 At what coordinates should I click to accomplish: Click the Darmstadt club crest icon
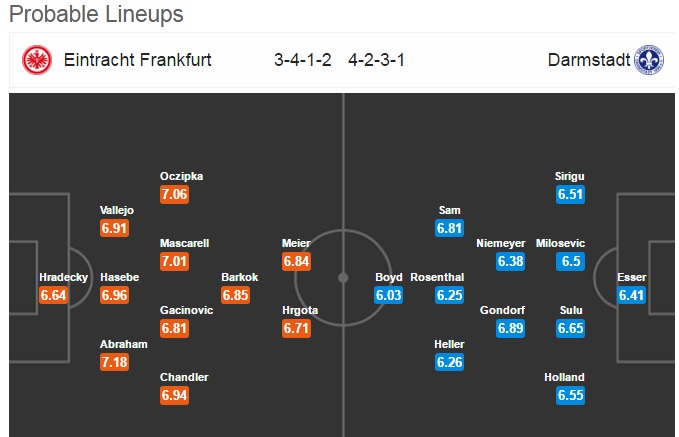pyautogui.click(x=650, y=60)
